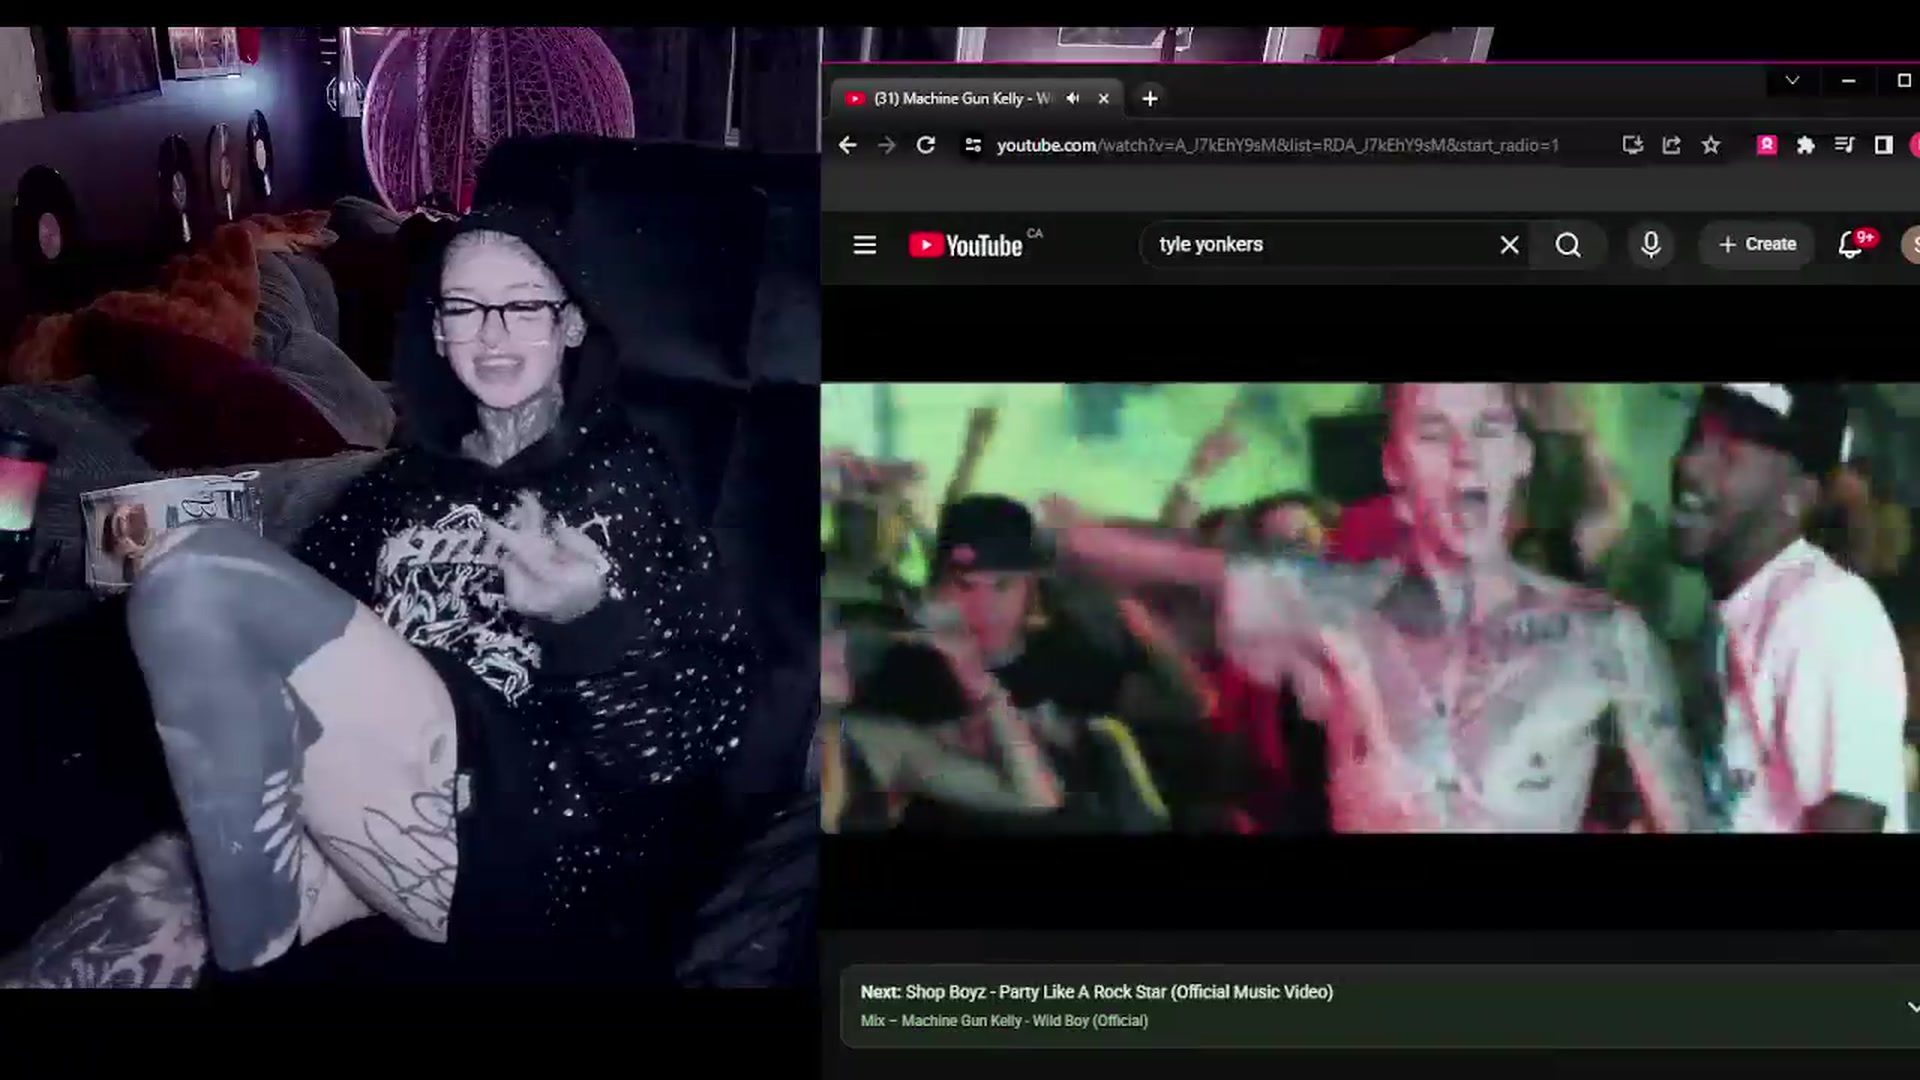The height and width of the screenshot is (1080, 1920).
Task: Focus the youtube.com address bar
Action: click(1277, 145)
